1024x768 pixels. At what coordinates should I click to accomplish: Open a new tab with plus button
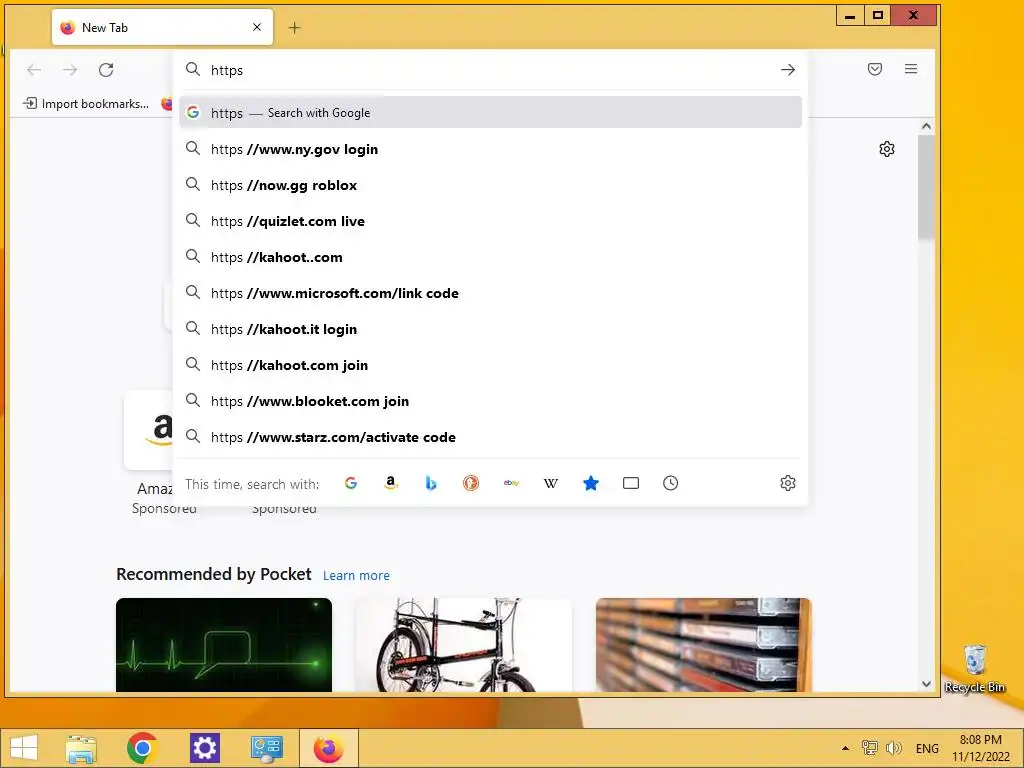point(295,27)
